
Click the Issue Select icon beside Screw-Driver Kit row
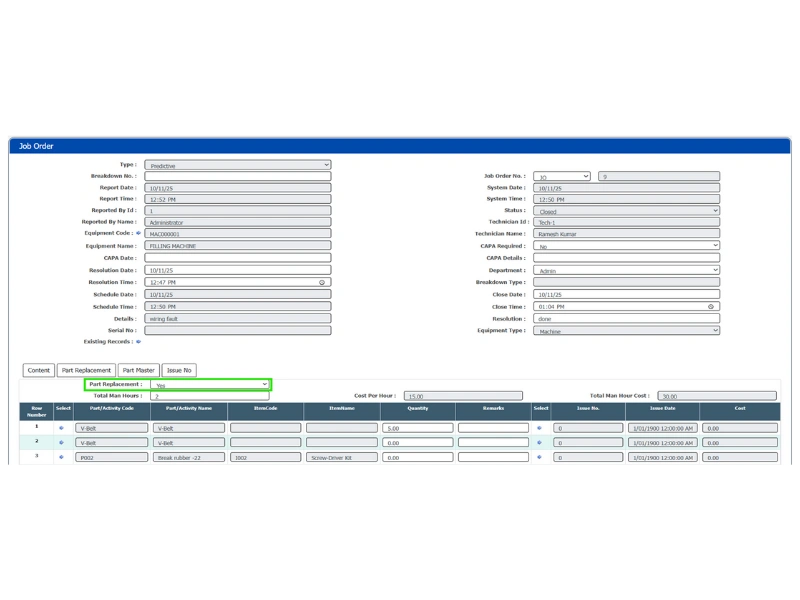[540, 457]
